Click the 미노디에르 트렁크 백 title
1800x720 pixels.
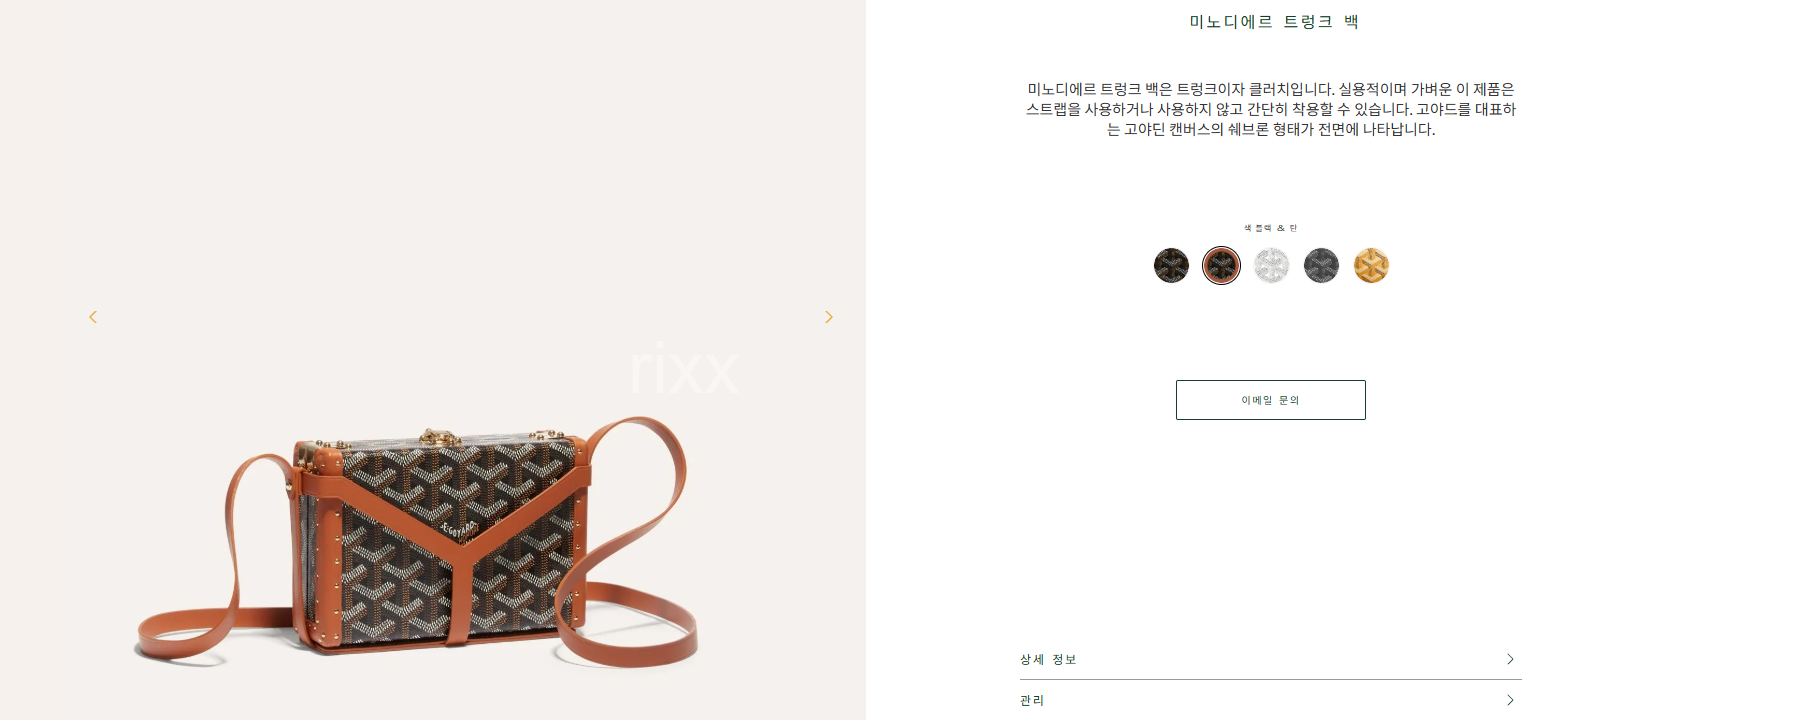1274,22
